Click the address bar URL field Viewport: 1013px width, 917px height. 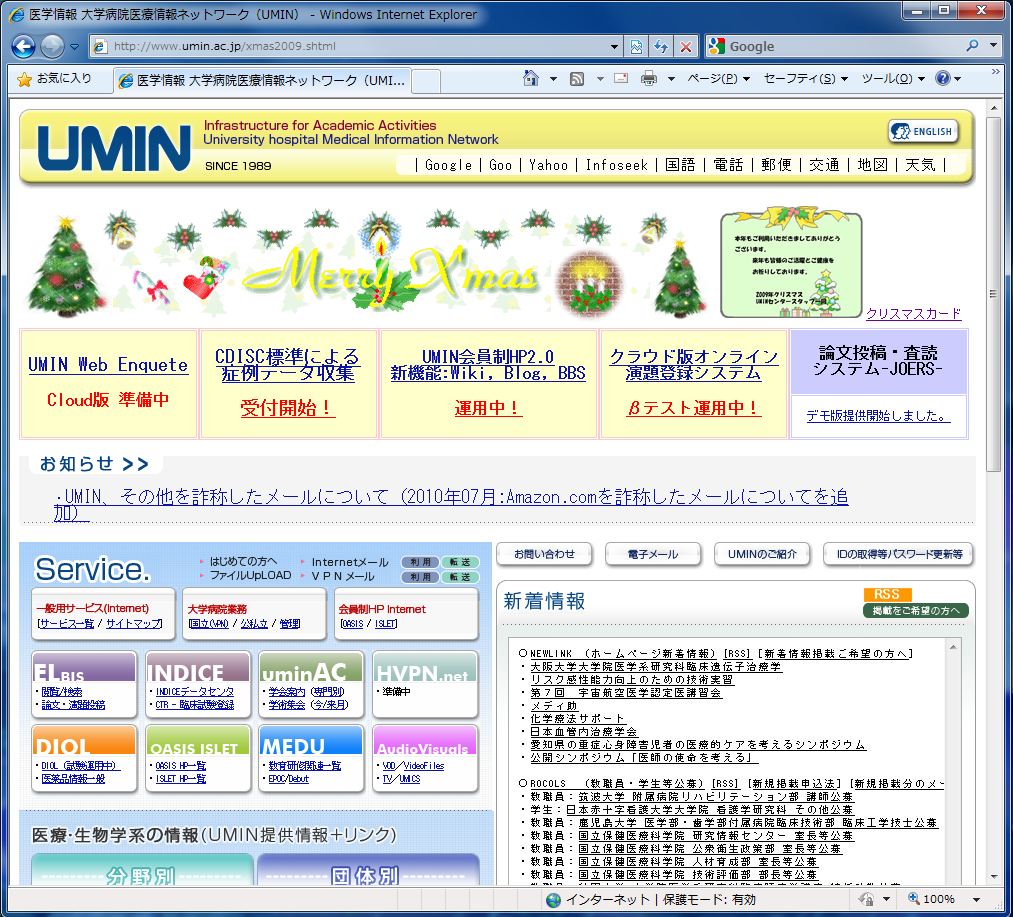pyautogui.click(x=349, y=47)
